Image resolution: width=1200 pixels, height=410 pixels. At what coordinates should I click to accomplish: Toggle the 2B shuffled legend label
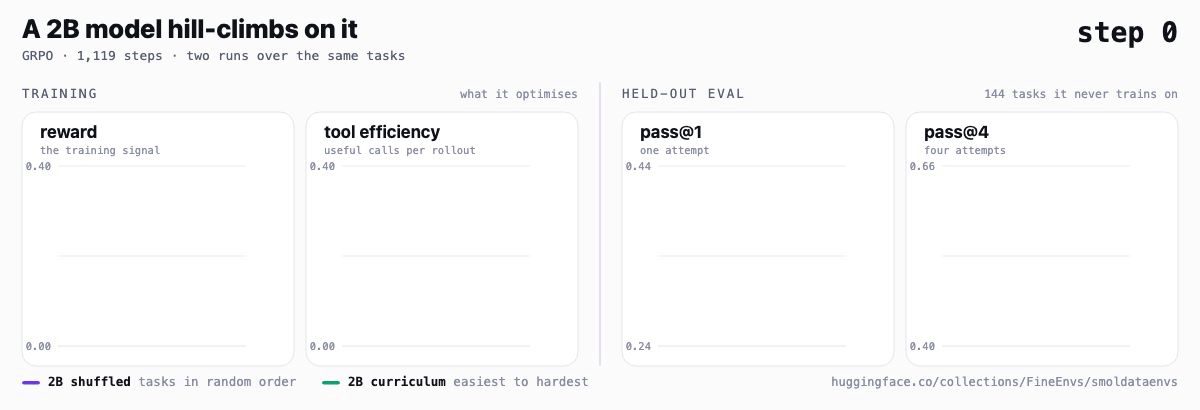click(89, 382)
